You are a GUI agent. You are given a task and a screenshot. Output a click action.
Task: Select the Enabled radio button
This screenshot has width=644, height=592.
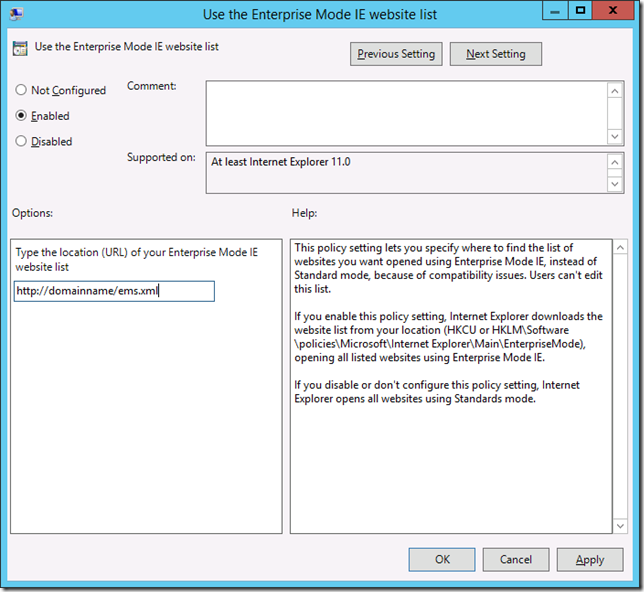[x=21, y=116]
